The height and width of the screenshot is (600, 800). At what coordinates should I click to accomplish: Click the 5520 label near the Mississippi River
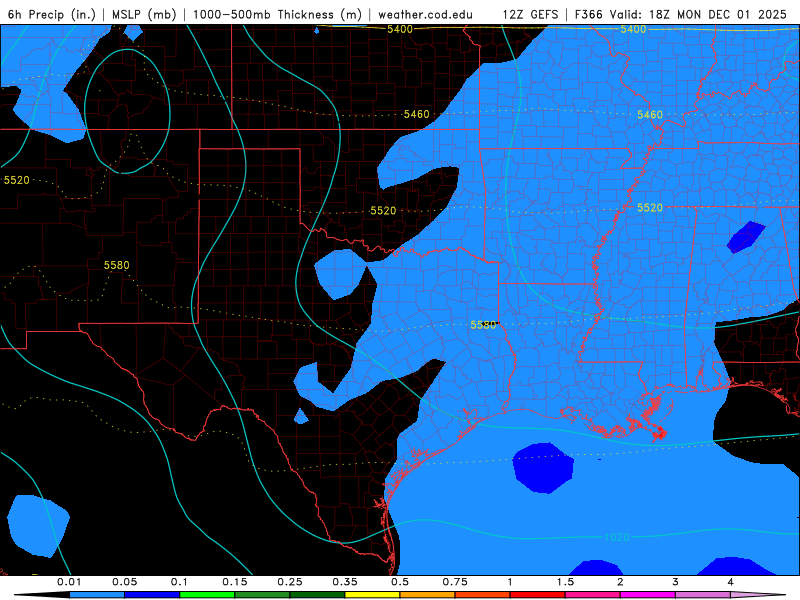[650, 208]
